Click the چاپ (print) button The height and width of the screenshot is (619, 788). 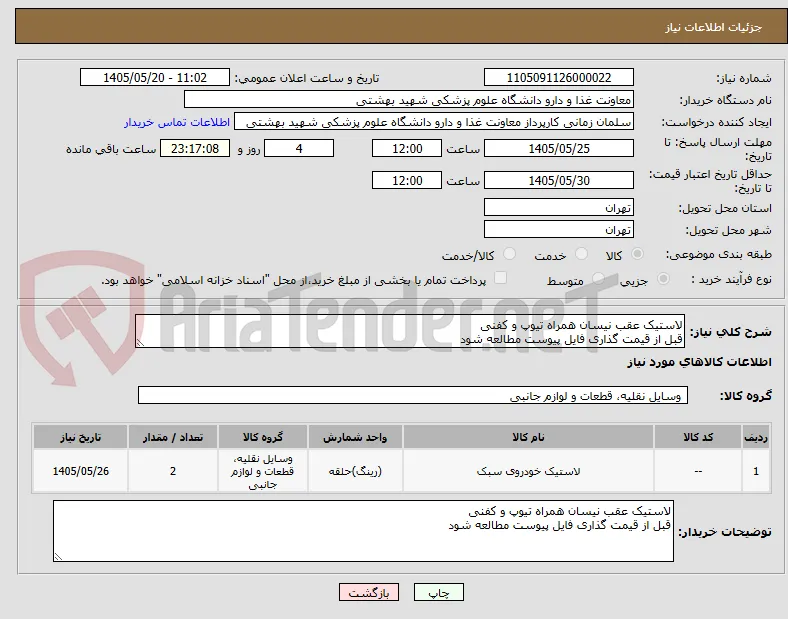pos(438,592)
